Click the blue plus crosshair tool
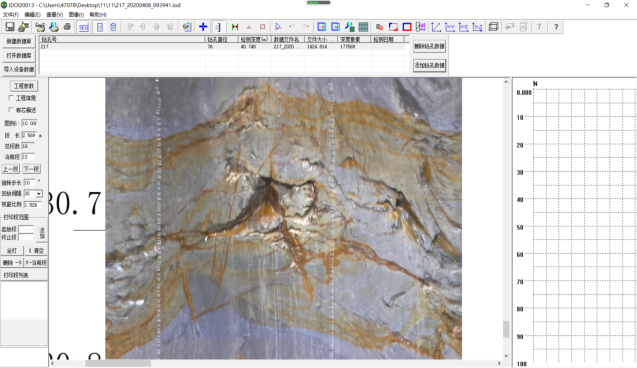The height and width of the screenshot is (368, 637). [203, 27]
